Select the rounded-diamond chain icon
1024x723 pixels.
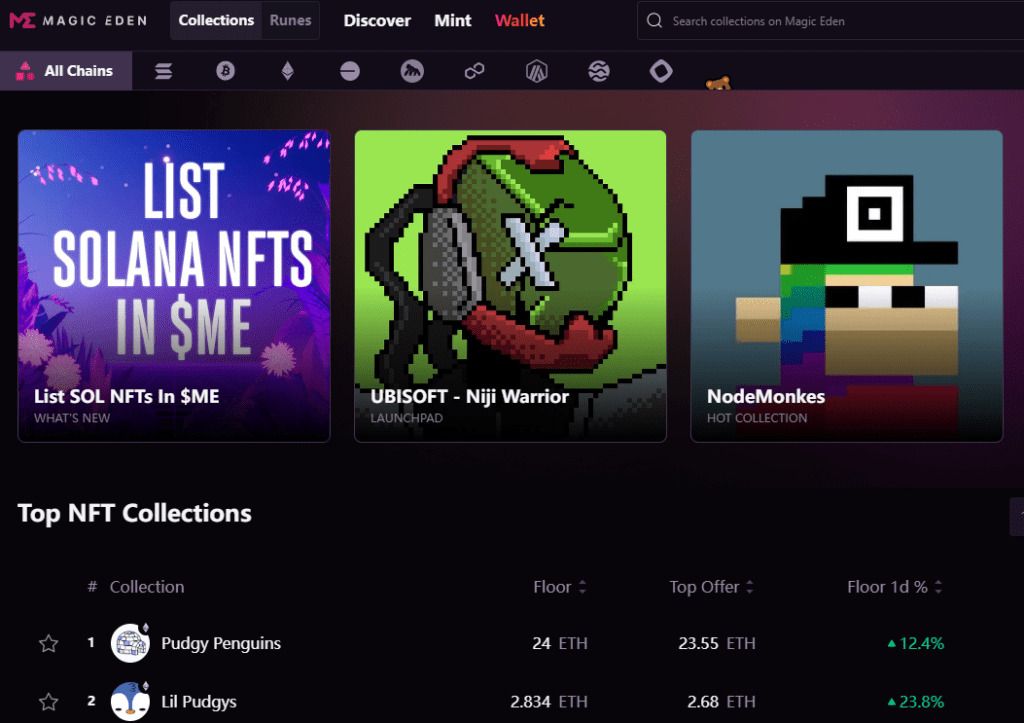[661, 71]
